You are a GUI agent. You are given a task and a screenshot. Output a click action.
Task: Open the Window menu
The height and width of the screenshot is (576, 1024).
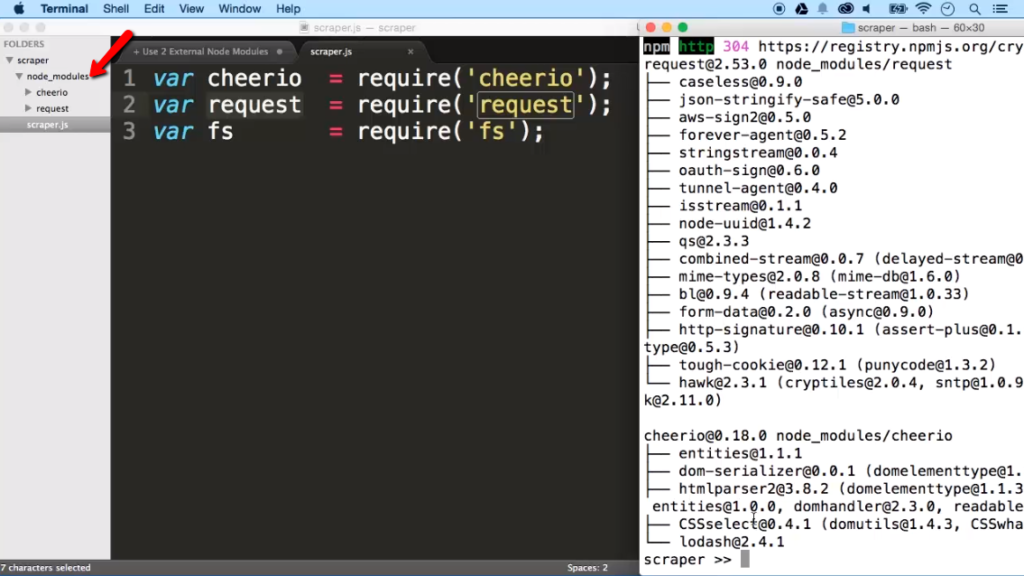pyautogui.click(x=240, y=9)
